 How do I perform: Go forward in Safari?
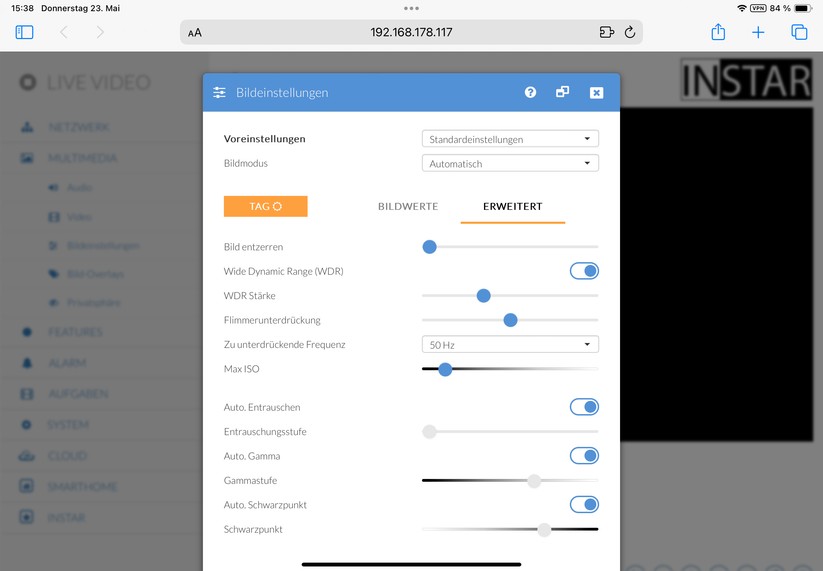point(100,33)
